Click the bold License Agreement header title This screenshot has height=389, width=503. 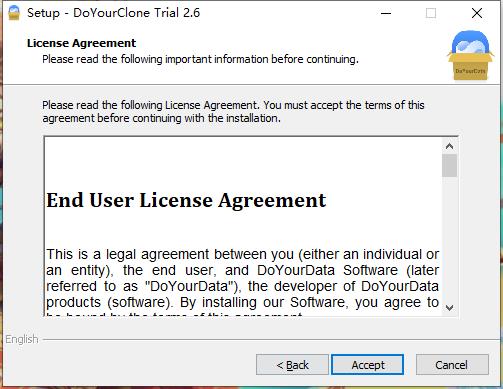click(x=81, y=43)
